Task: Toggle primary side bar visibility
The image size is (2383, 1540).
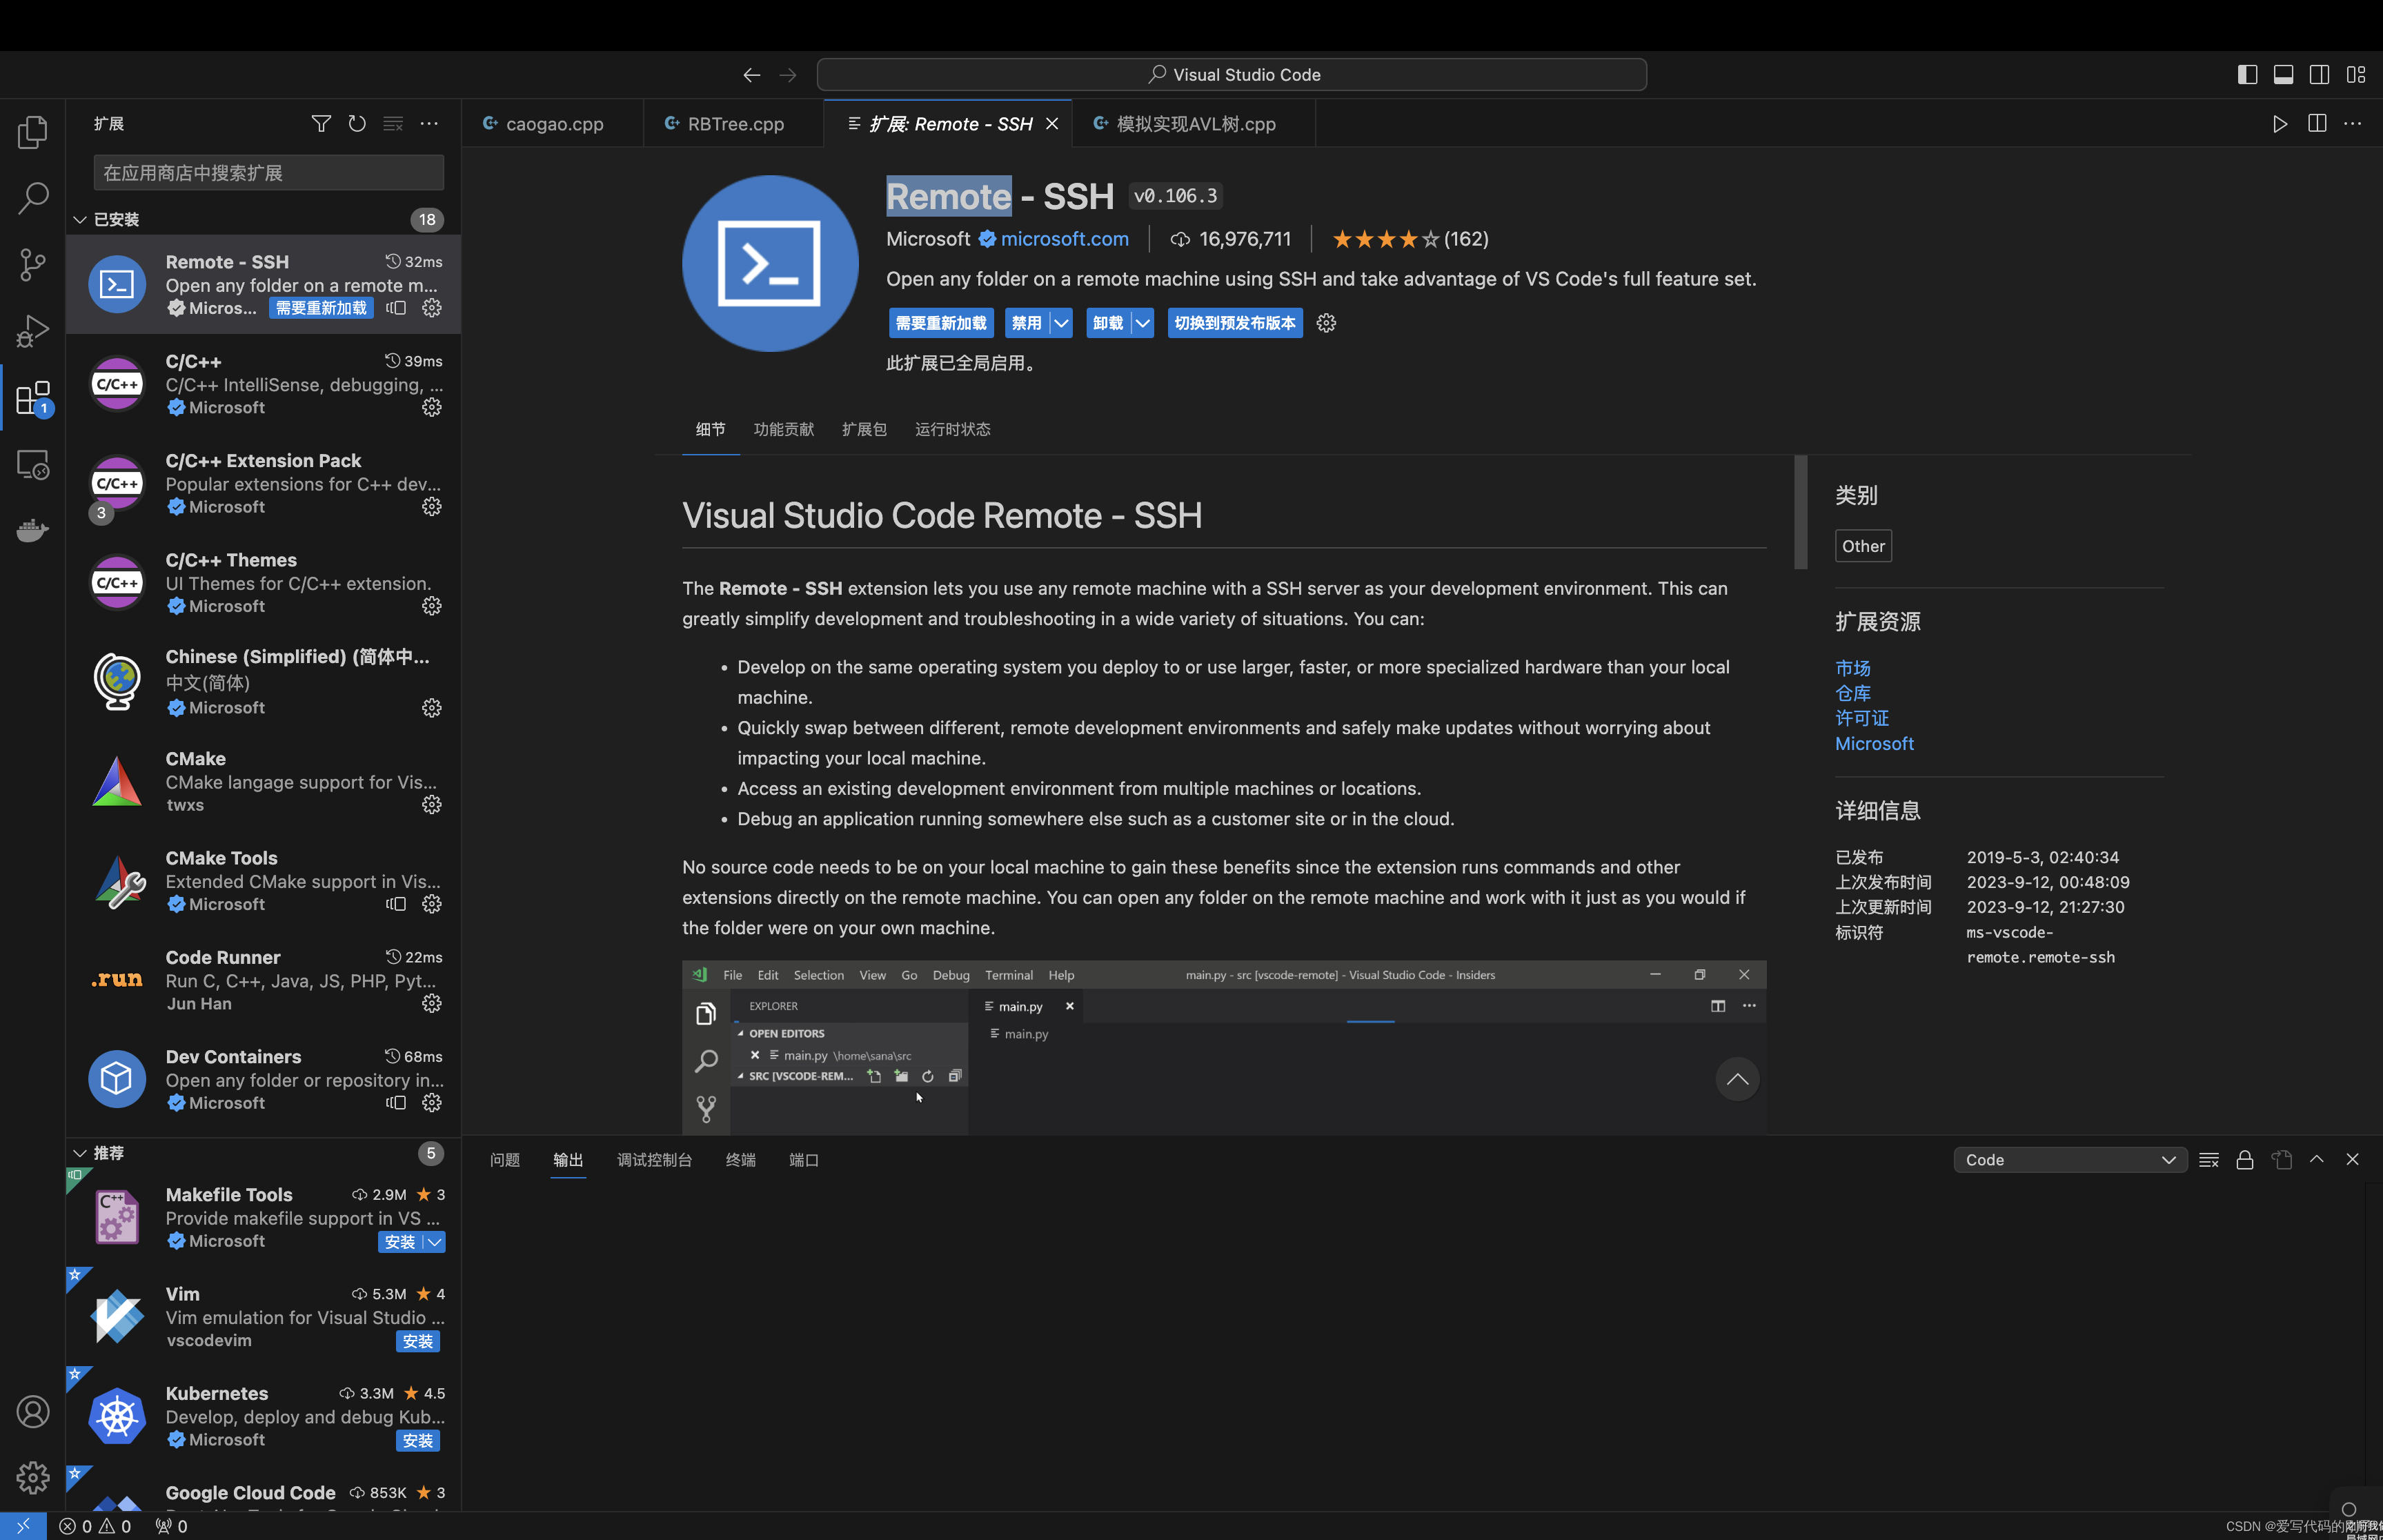Action: [x=2247, y=75]
